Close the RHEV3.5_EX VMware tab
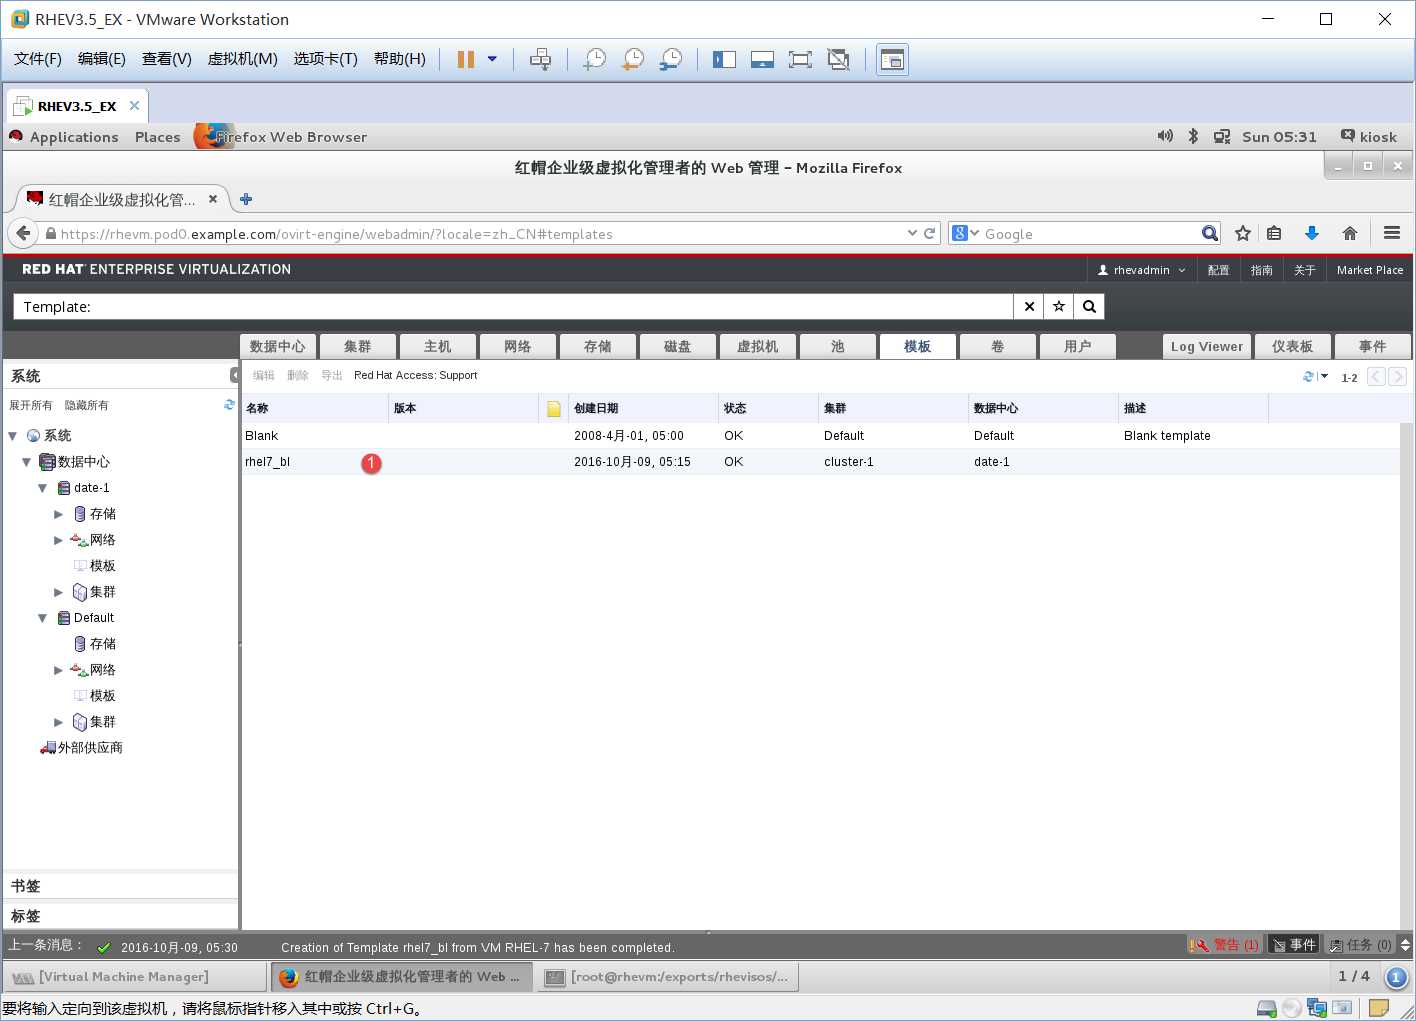Viewport: 1416px width, 1021px height. [134, 105]
